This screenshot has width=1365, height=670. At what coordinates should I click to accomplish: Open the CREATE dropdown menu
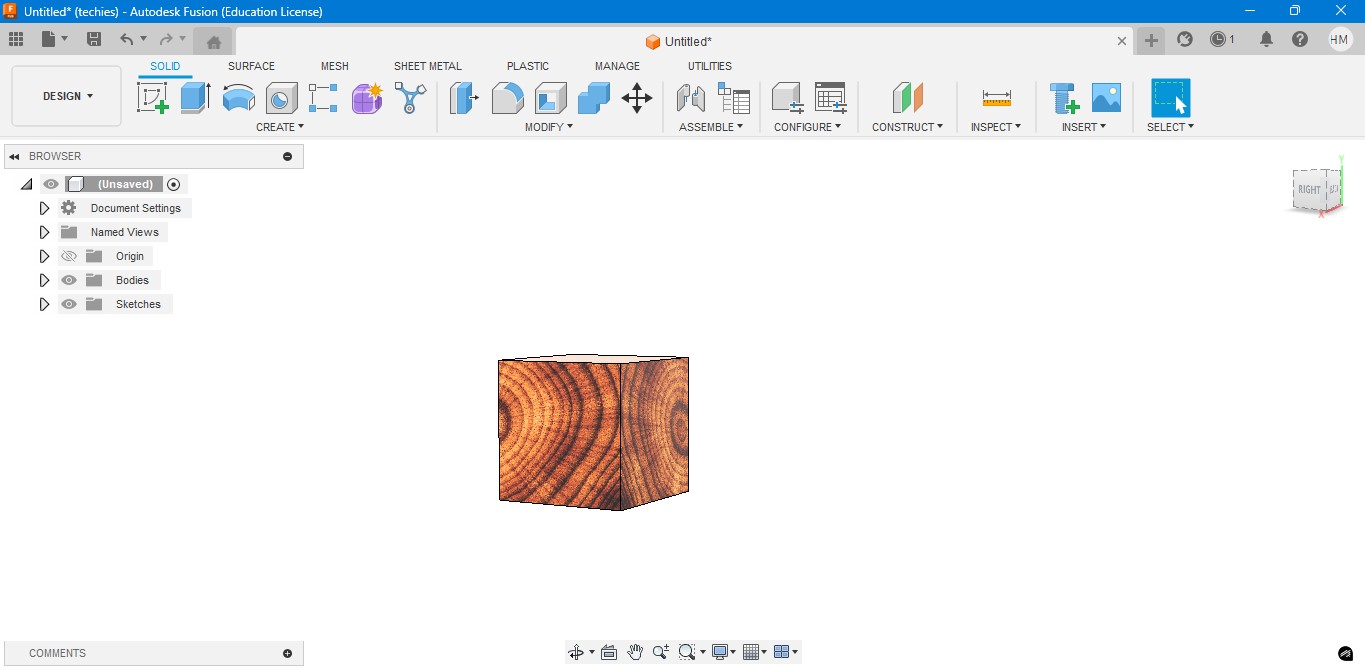tap(280, 127)
